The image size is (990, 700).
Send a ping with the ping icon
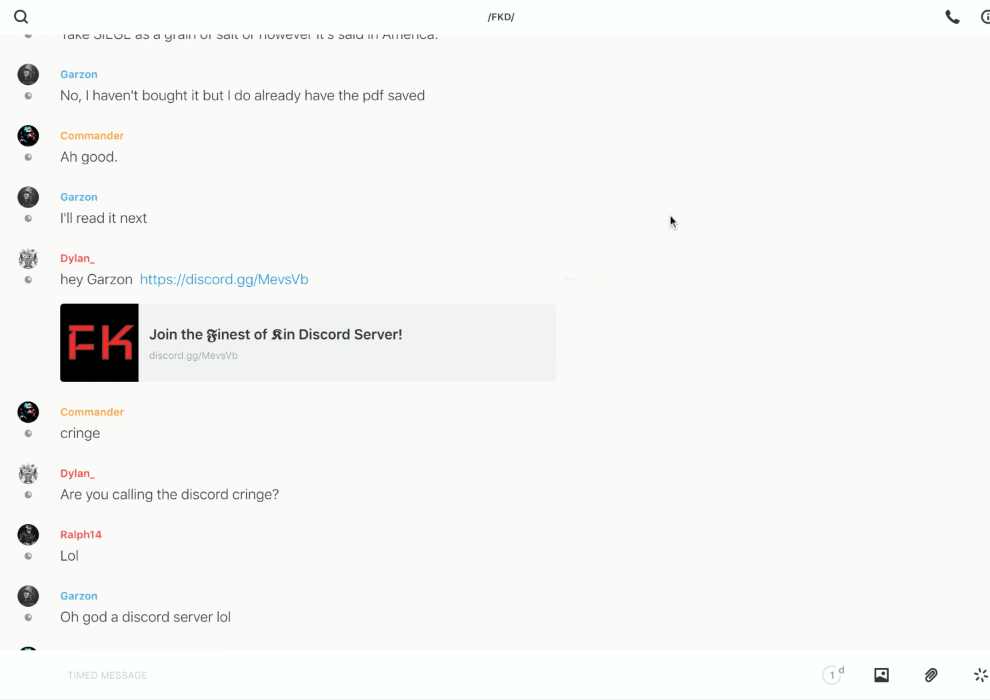click(x=980, y=675)
